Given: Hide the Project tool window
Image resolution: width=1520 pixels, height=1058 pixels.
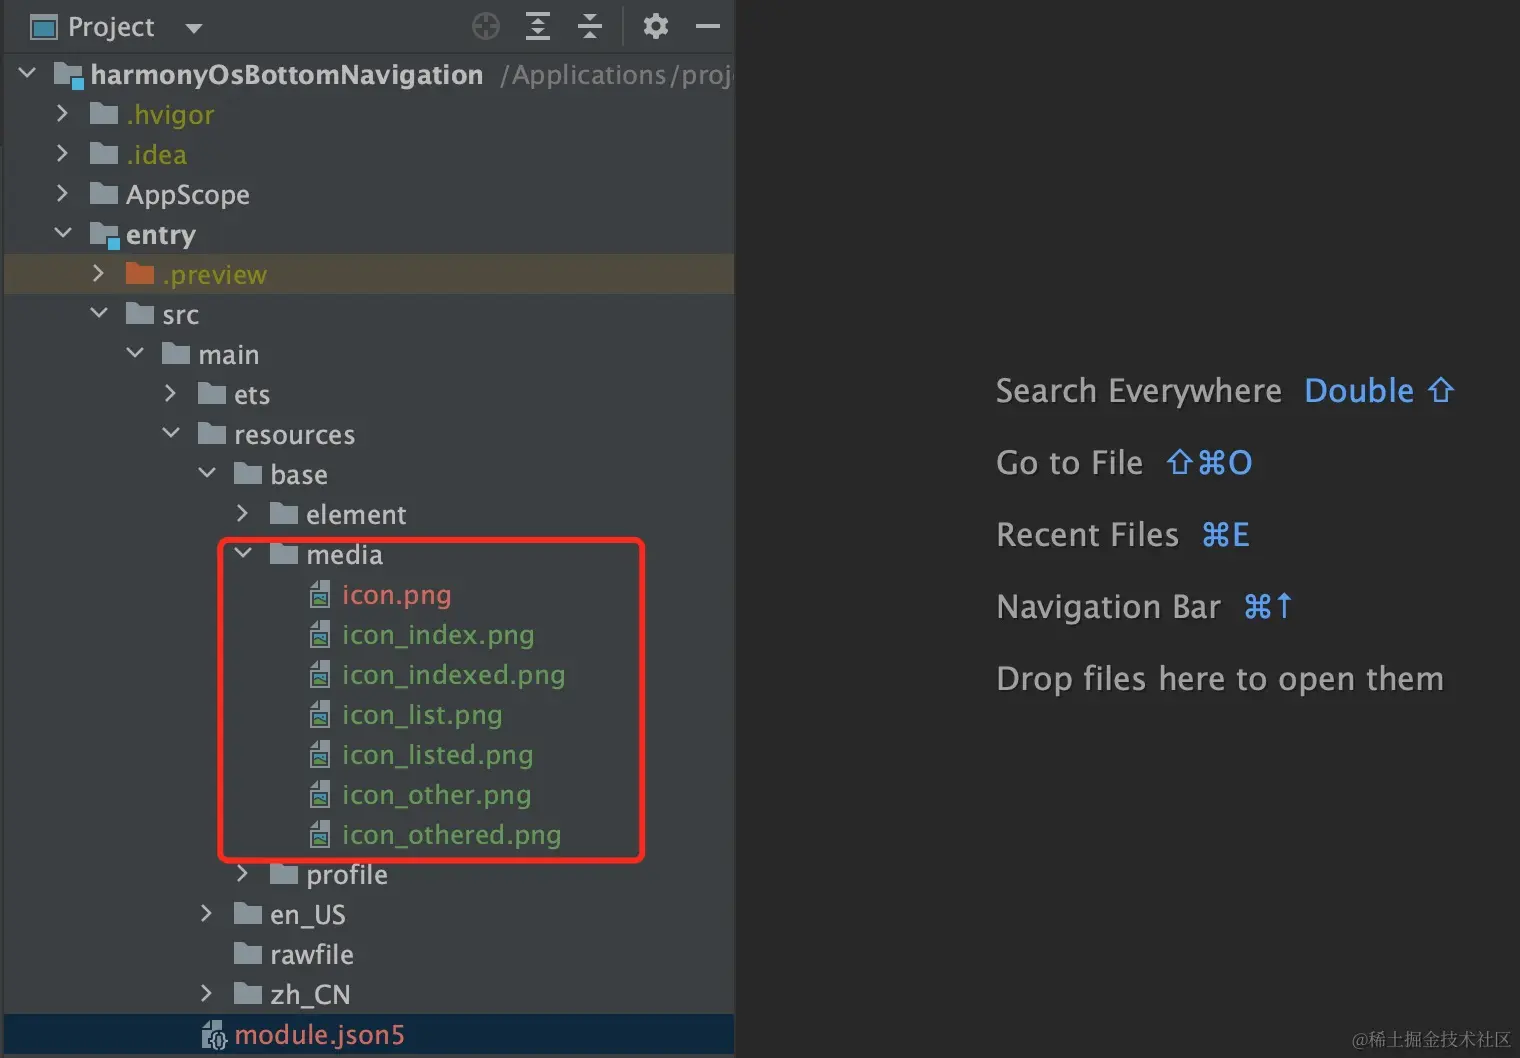Looking at the screenshot, I should click(x=708, y=26).
